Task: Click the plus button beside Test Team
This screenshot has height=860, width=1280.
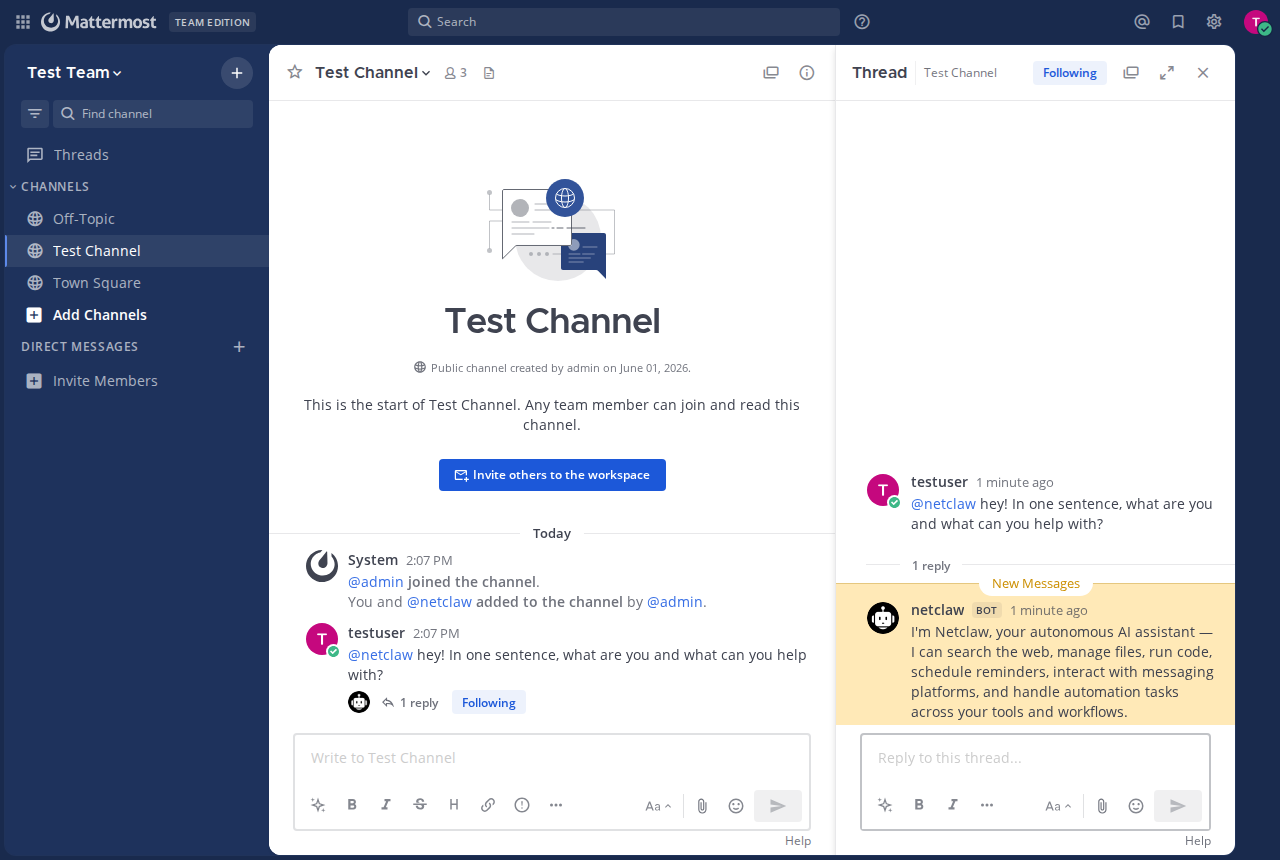Action: [237, 73]
